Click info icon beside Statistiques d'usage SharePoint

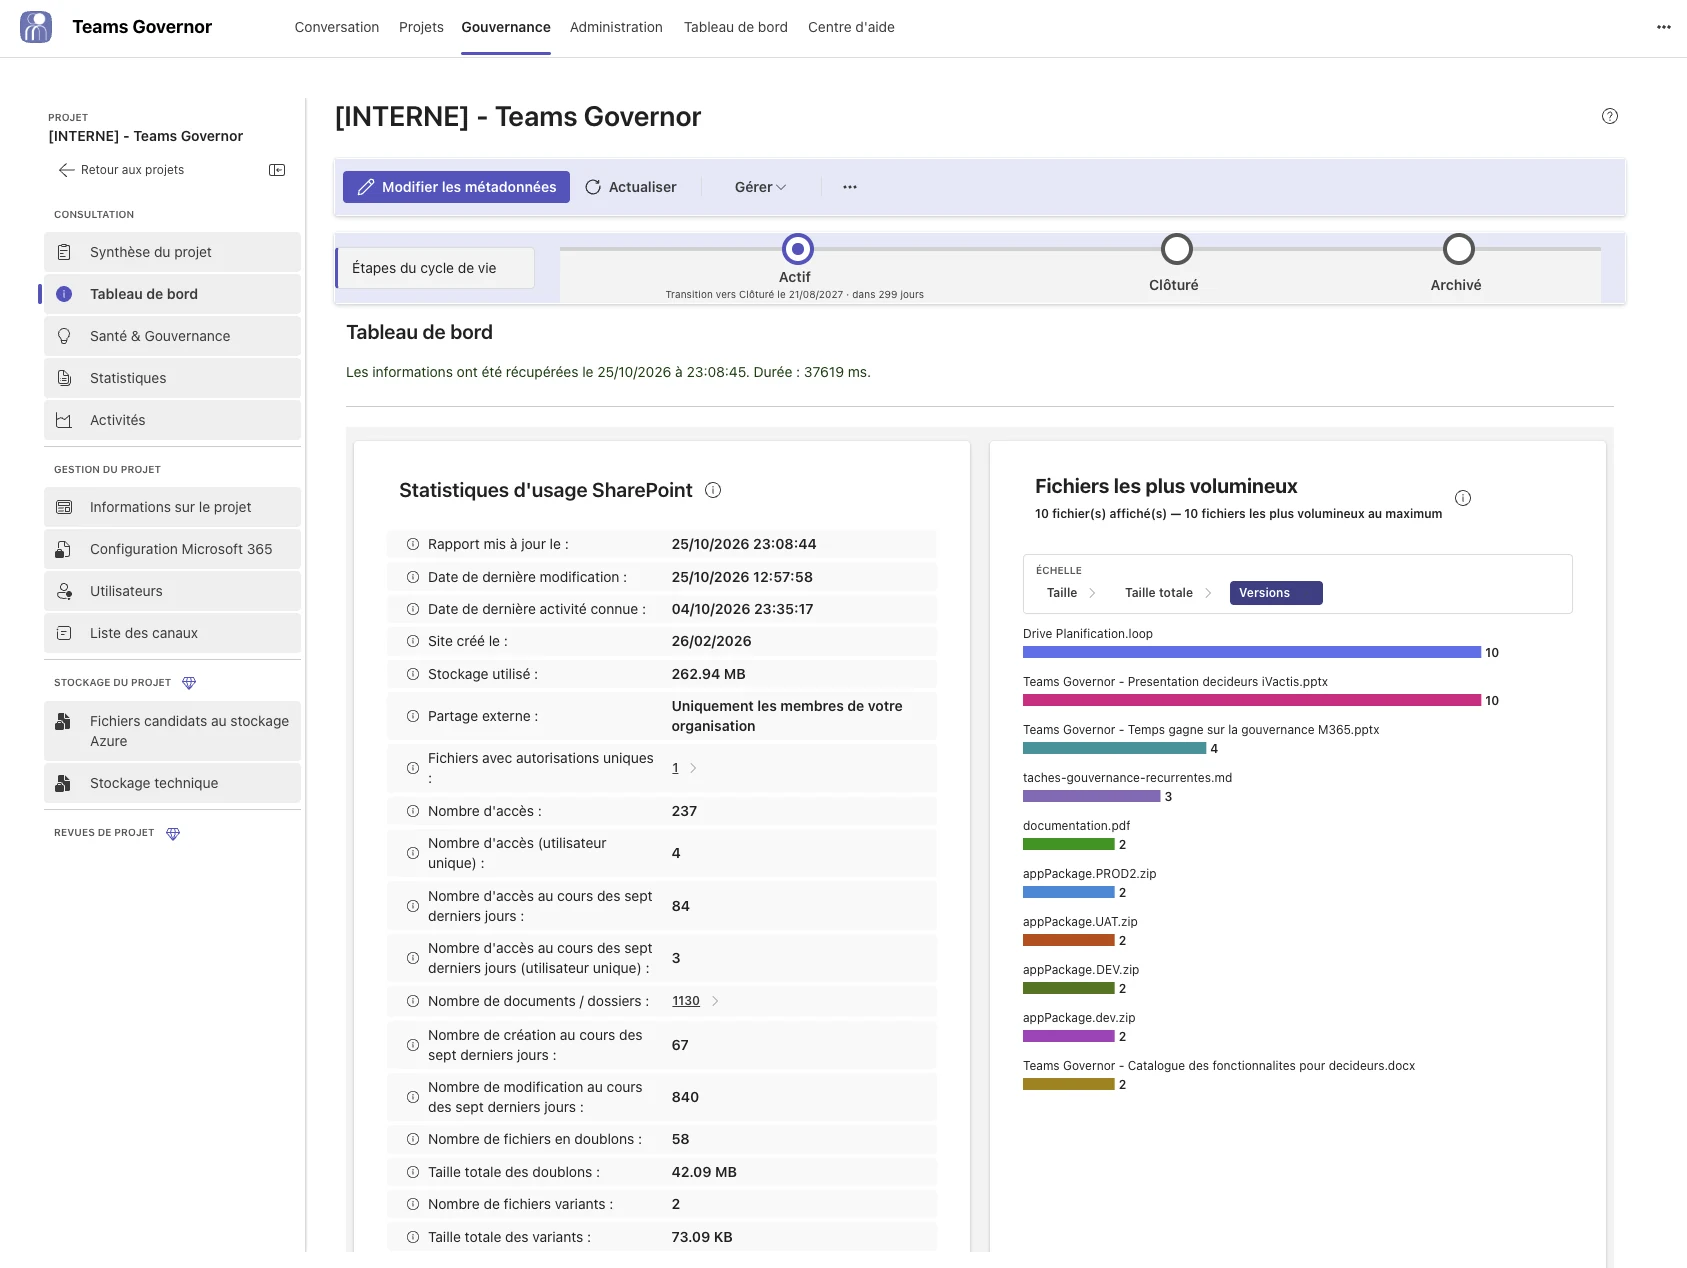(713, 490)
